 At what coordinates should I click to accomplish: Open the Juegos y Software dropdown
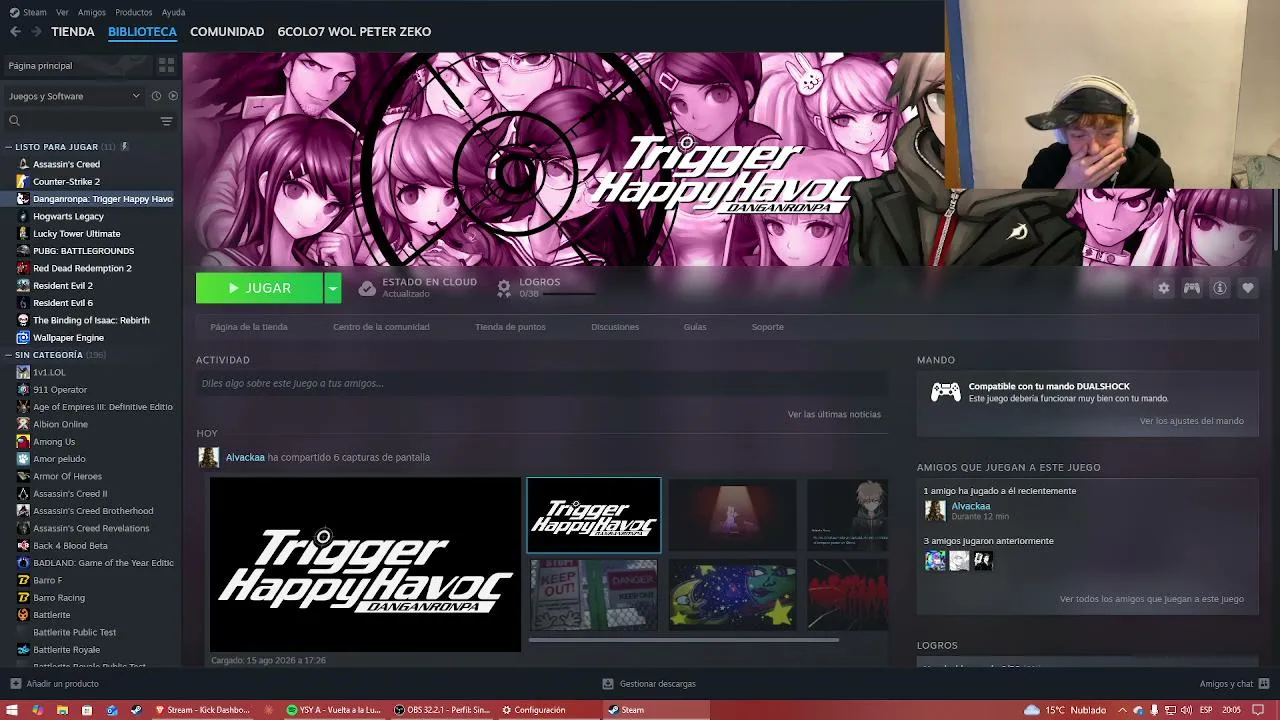[x=75, y=96]
